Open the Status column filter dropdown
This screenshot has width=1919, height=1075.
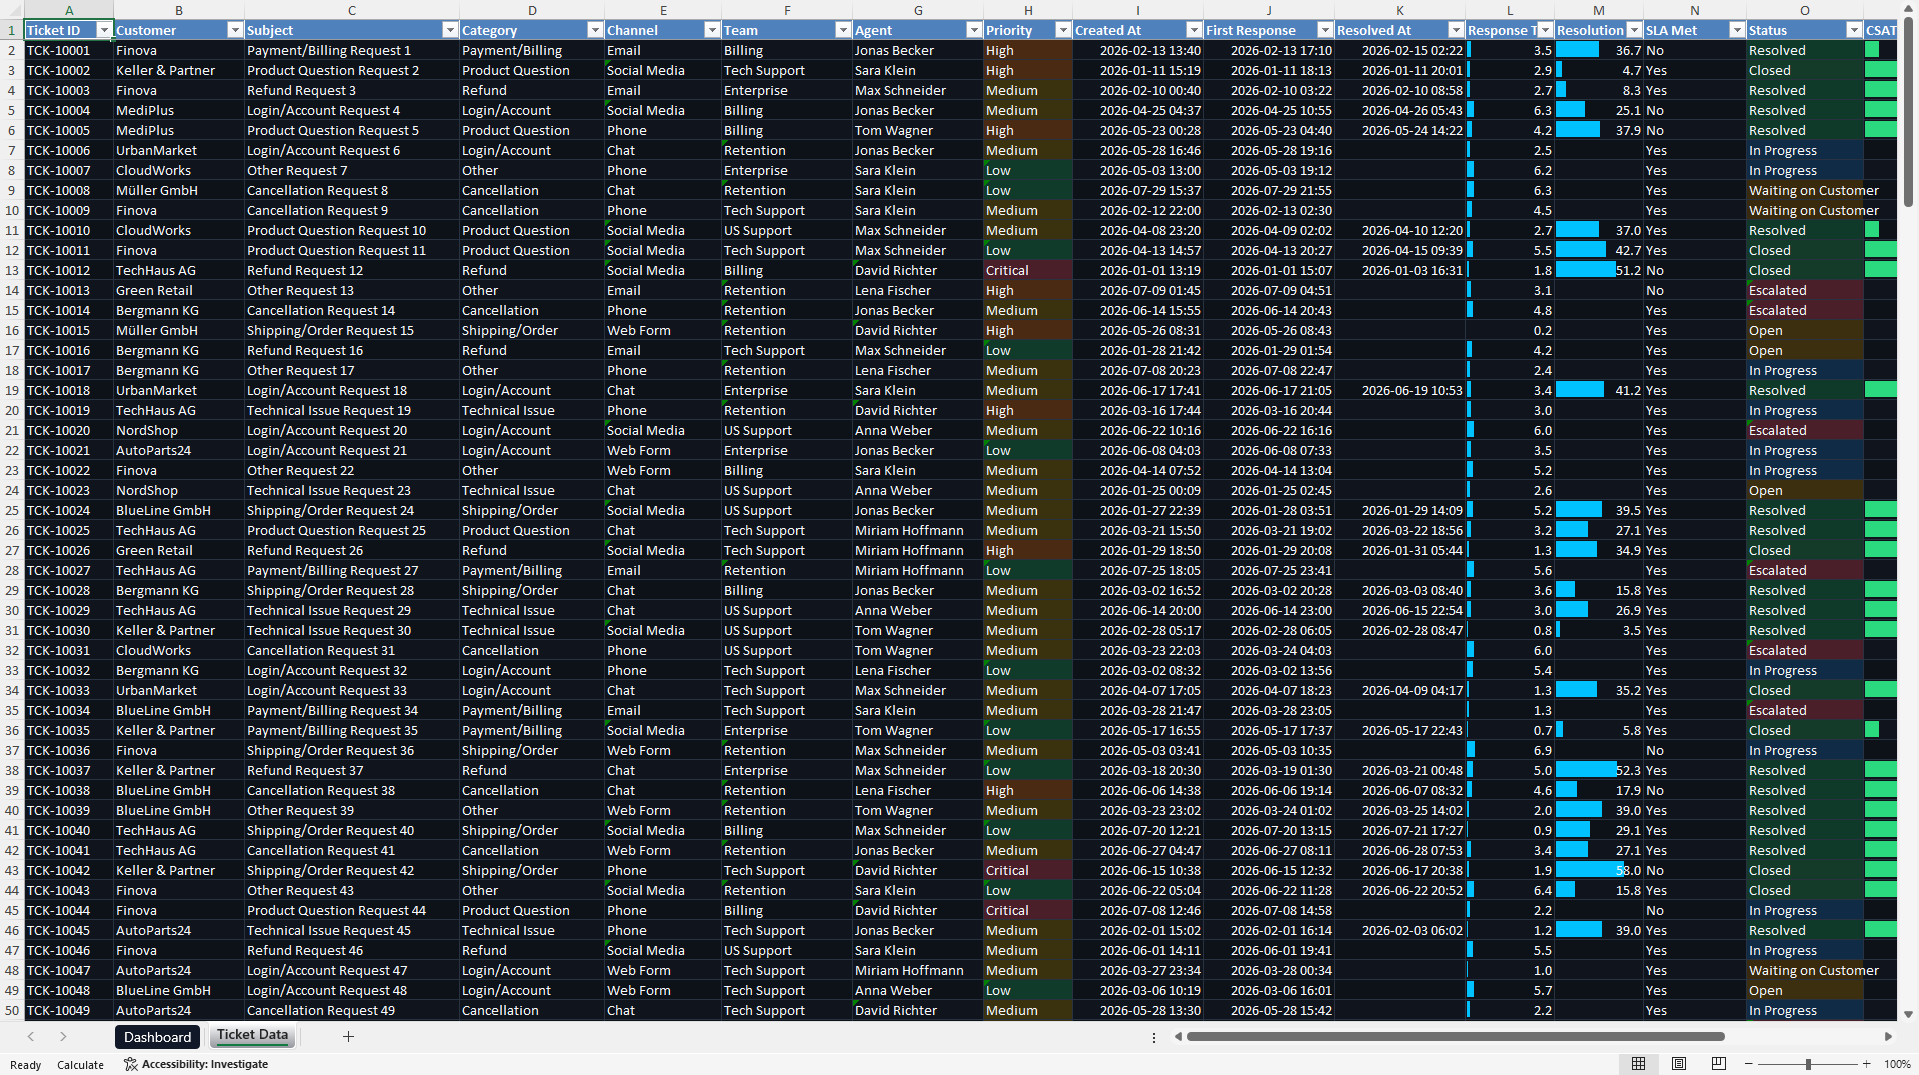tap(1854, 30)
